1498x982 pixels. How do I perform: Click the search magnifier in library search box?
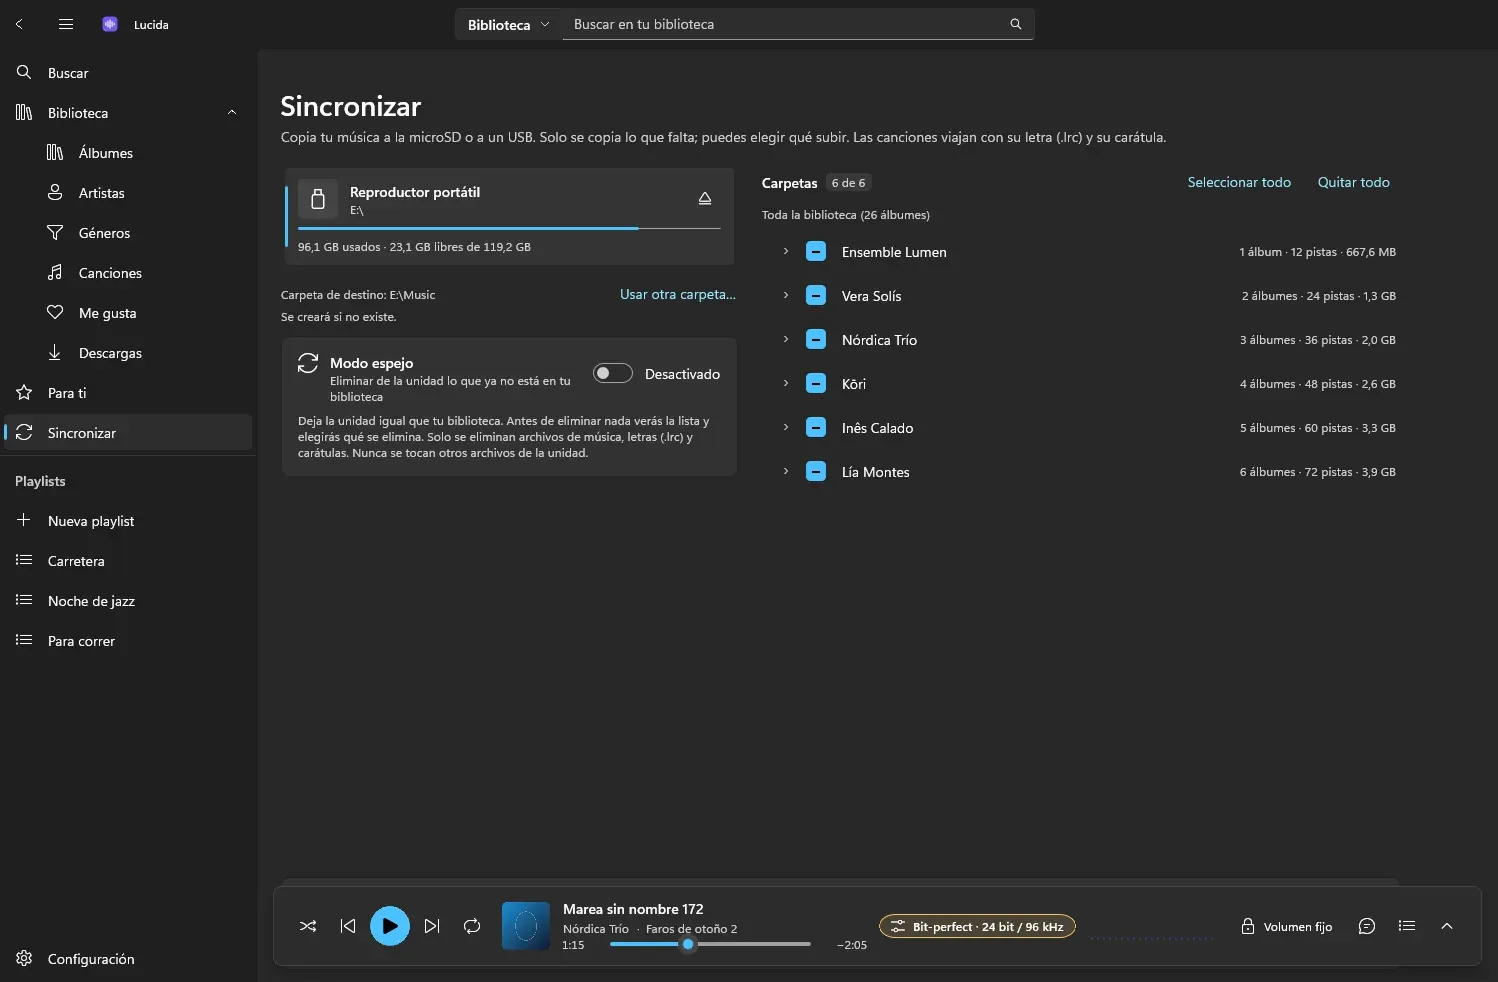[1016, 24]
